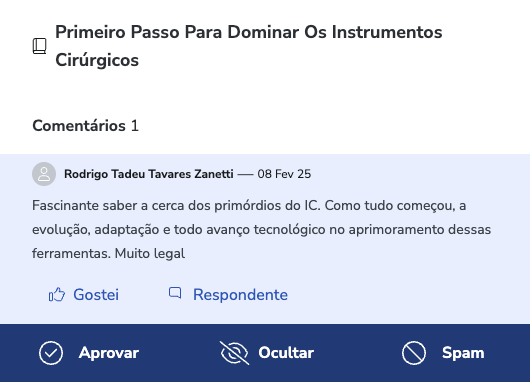The height and width of the screenshot is (383, 530).
Task: Select the comment text about primórdios do IC
Action: 262,230
